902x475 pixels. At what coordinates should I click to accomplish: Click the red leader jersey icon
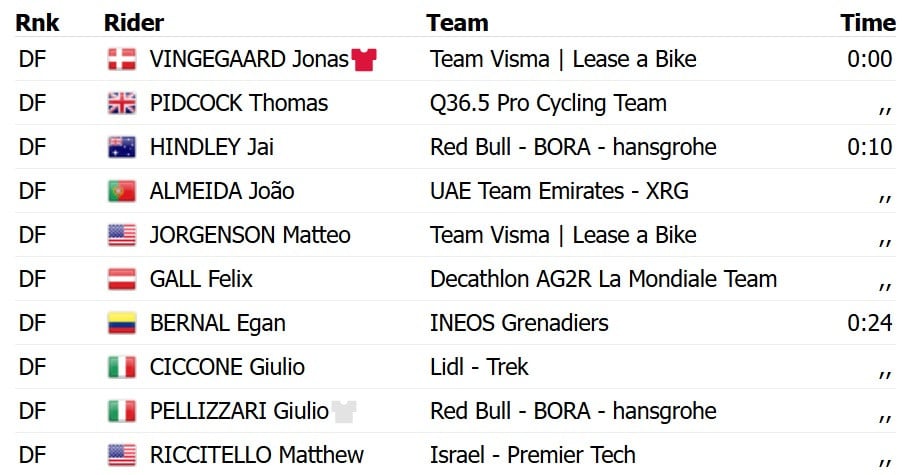point(364,59)
